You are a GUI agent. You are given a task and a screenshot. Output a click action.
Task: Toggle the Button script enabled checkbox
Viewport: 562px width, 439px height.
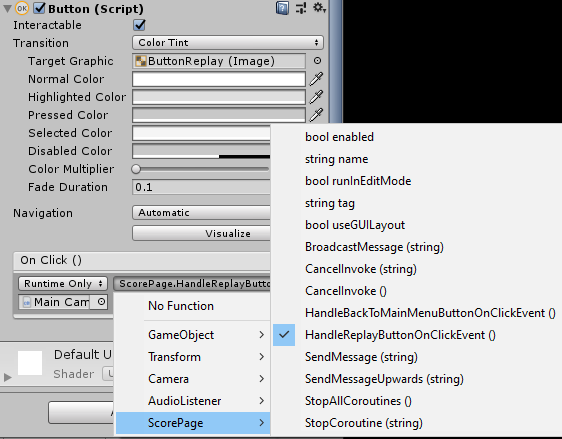39,8
